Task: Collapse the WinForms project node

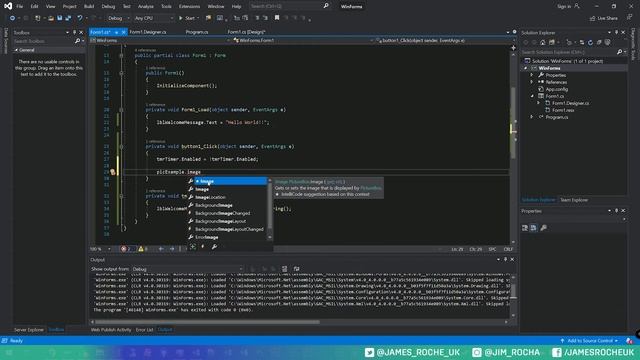Action: (526, 68)
